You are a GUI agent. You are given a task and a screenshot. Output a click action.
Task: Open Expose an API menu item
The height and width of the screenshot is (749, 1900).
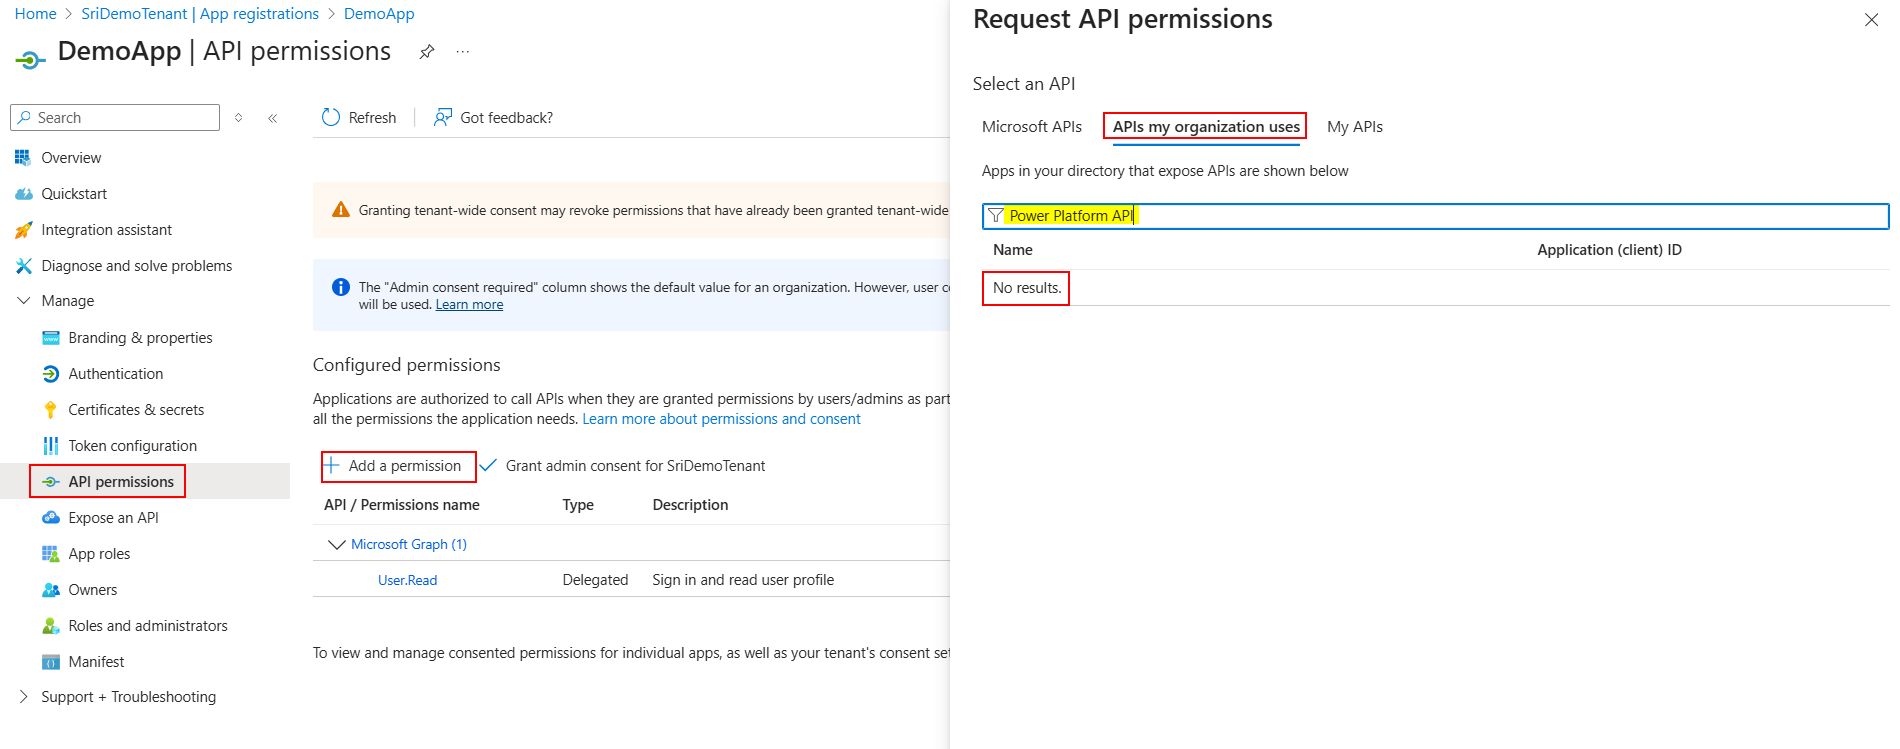[113, 518]
